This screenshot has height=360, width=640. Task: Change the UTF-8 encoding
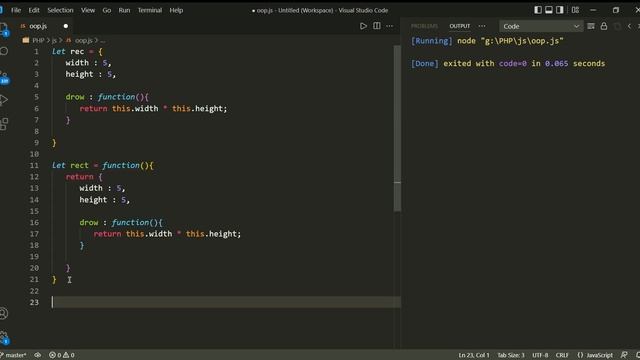(540, 355)
